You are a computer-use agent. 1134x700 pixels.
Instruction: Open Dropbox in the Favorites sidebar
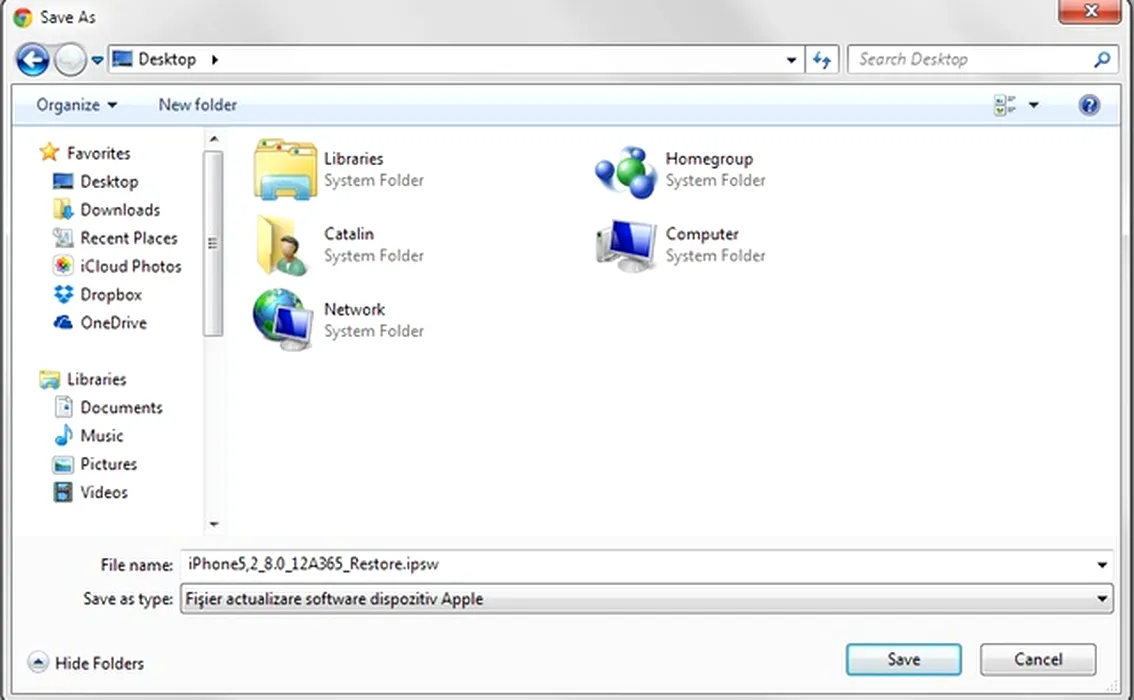coord(110,295)
